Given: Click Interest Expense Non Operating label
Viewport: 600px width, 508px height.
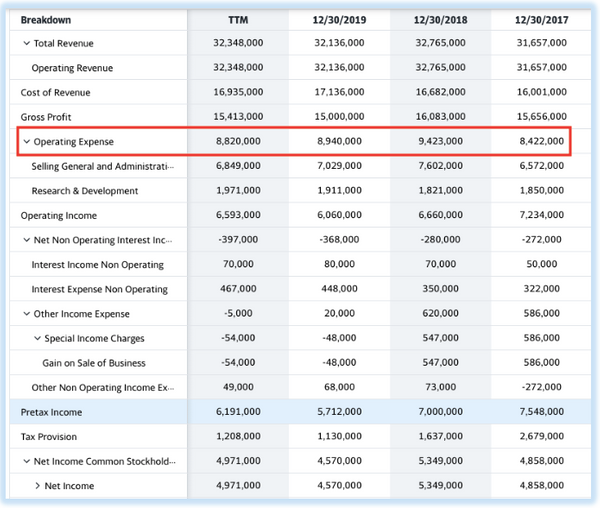Looking at the screenshot, I should coord(99,289).
